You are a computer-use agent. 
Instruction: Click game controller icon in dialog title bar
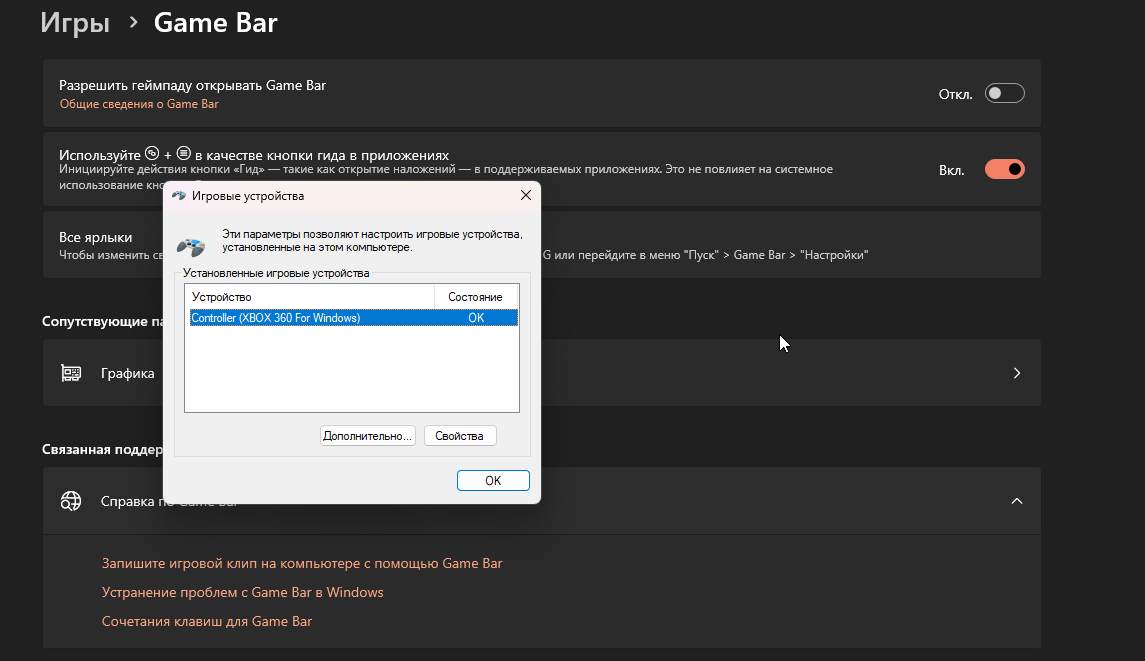pos(179,196)
